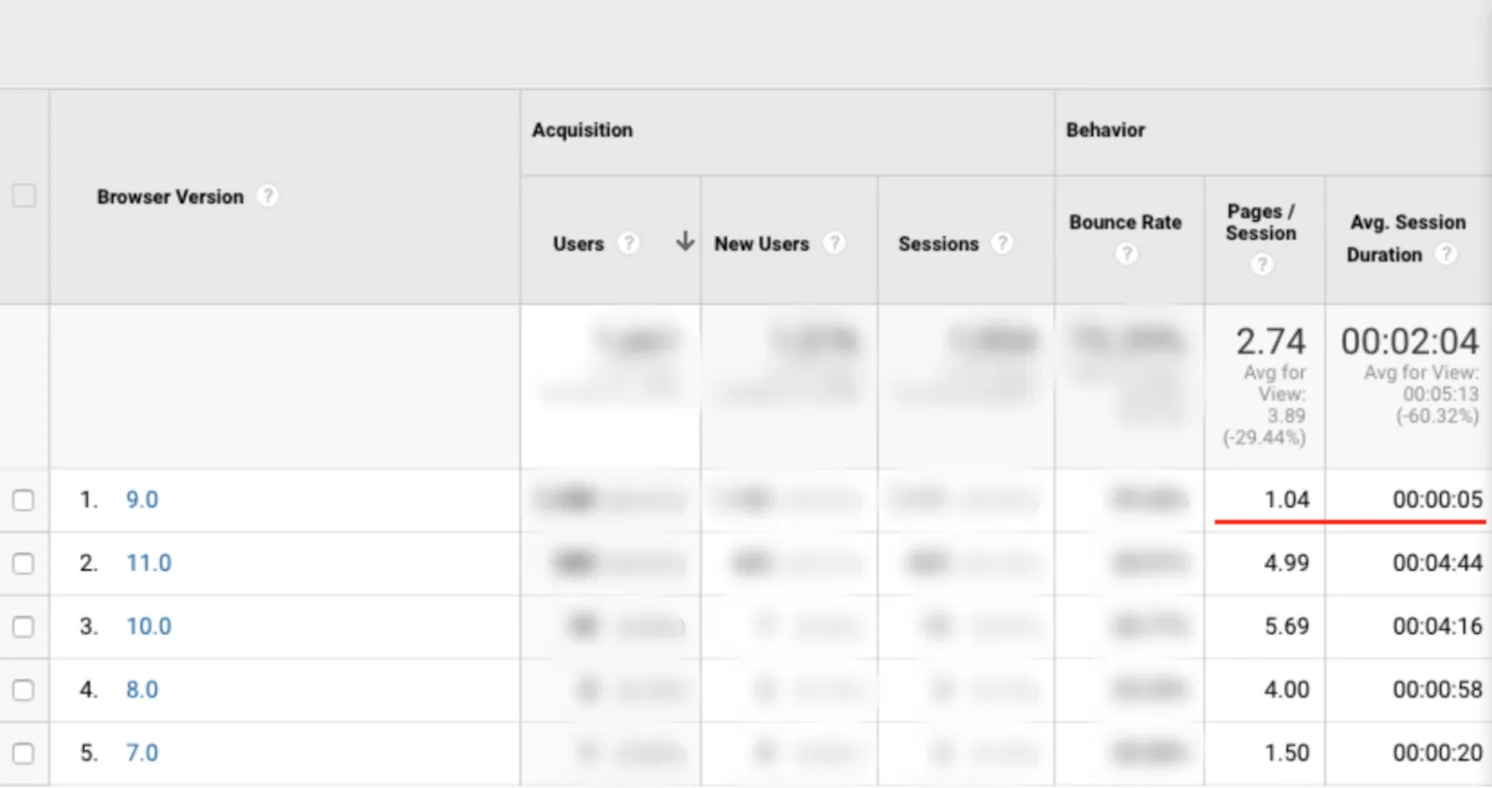
Task: Open the Browser Version help tooltip
Action: 267,196
